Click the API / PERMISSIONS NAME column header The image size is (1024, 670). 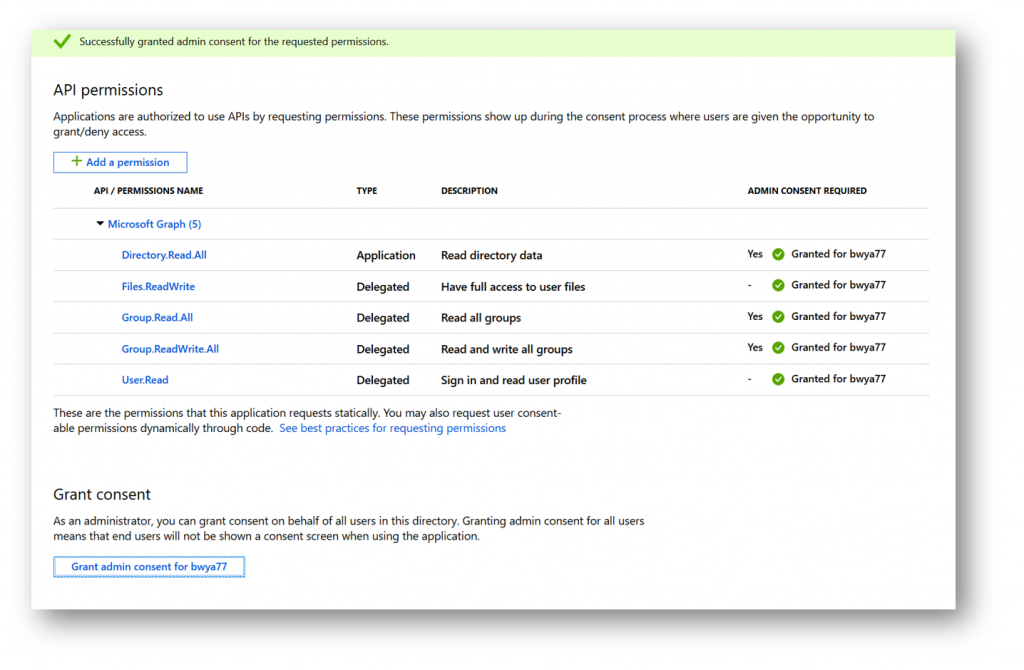pos(148,191)
